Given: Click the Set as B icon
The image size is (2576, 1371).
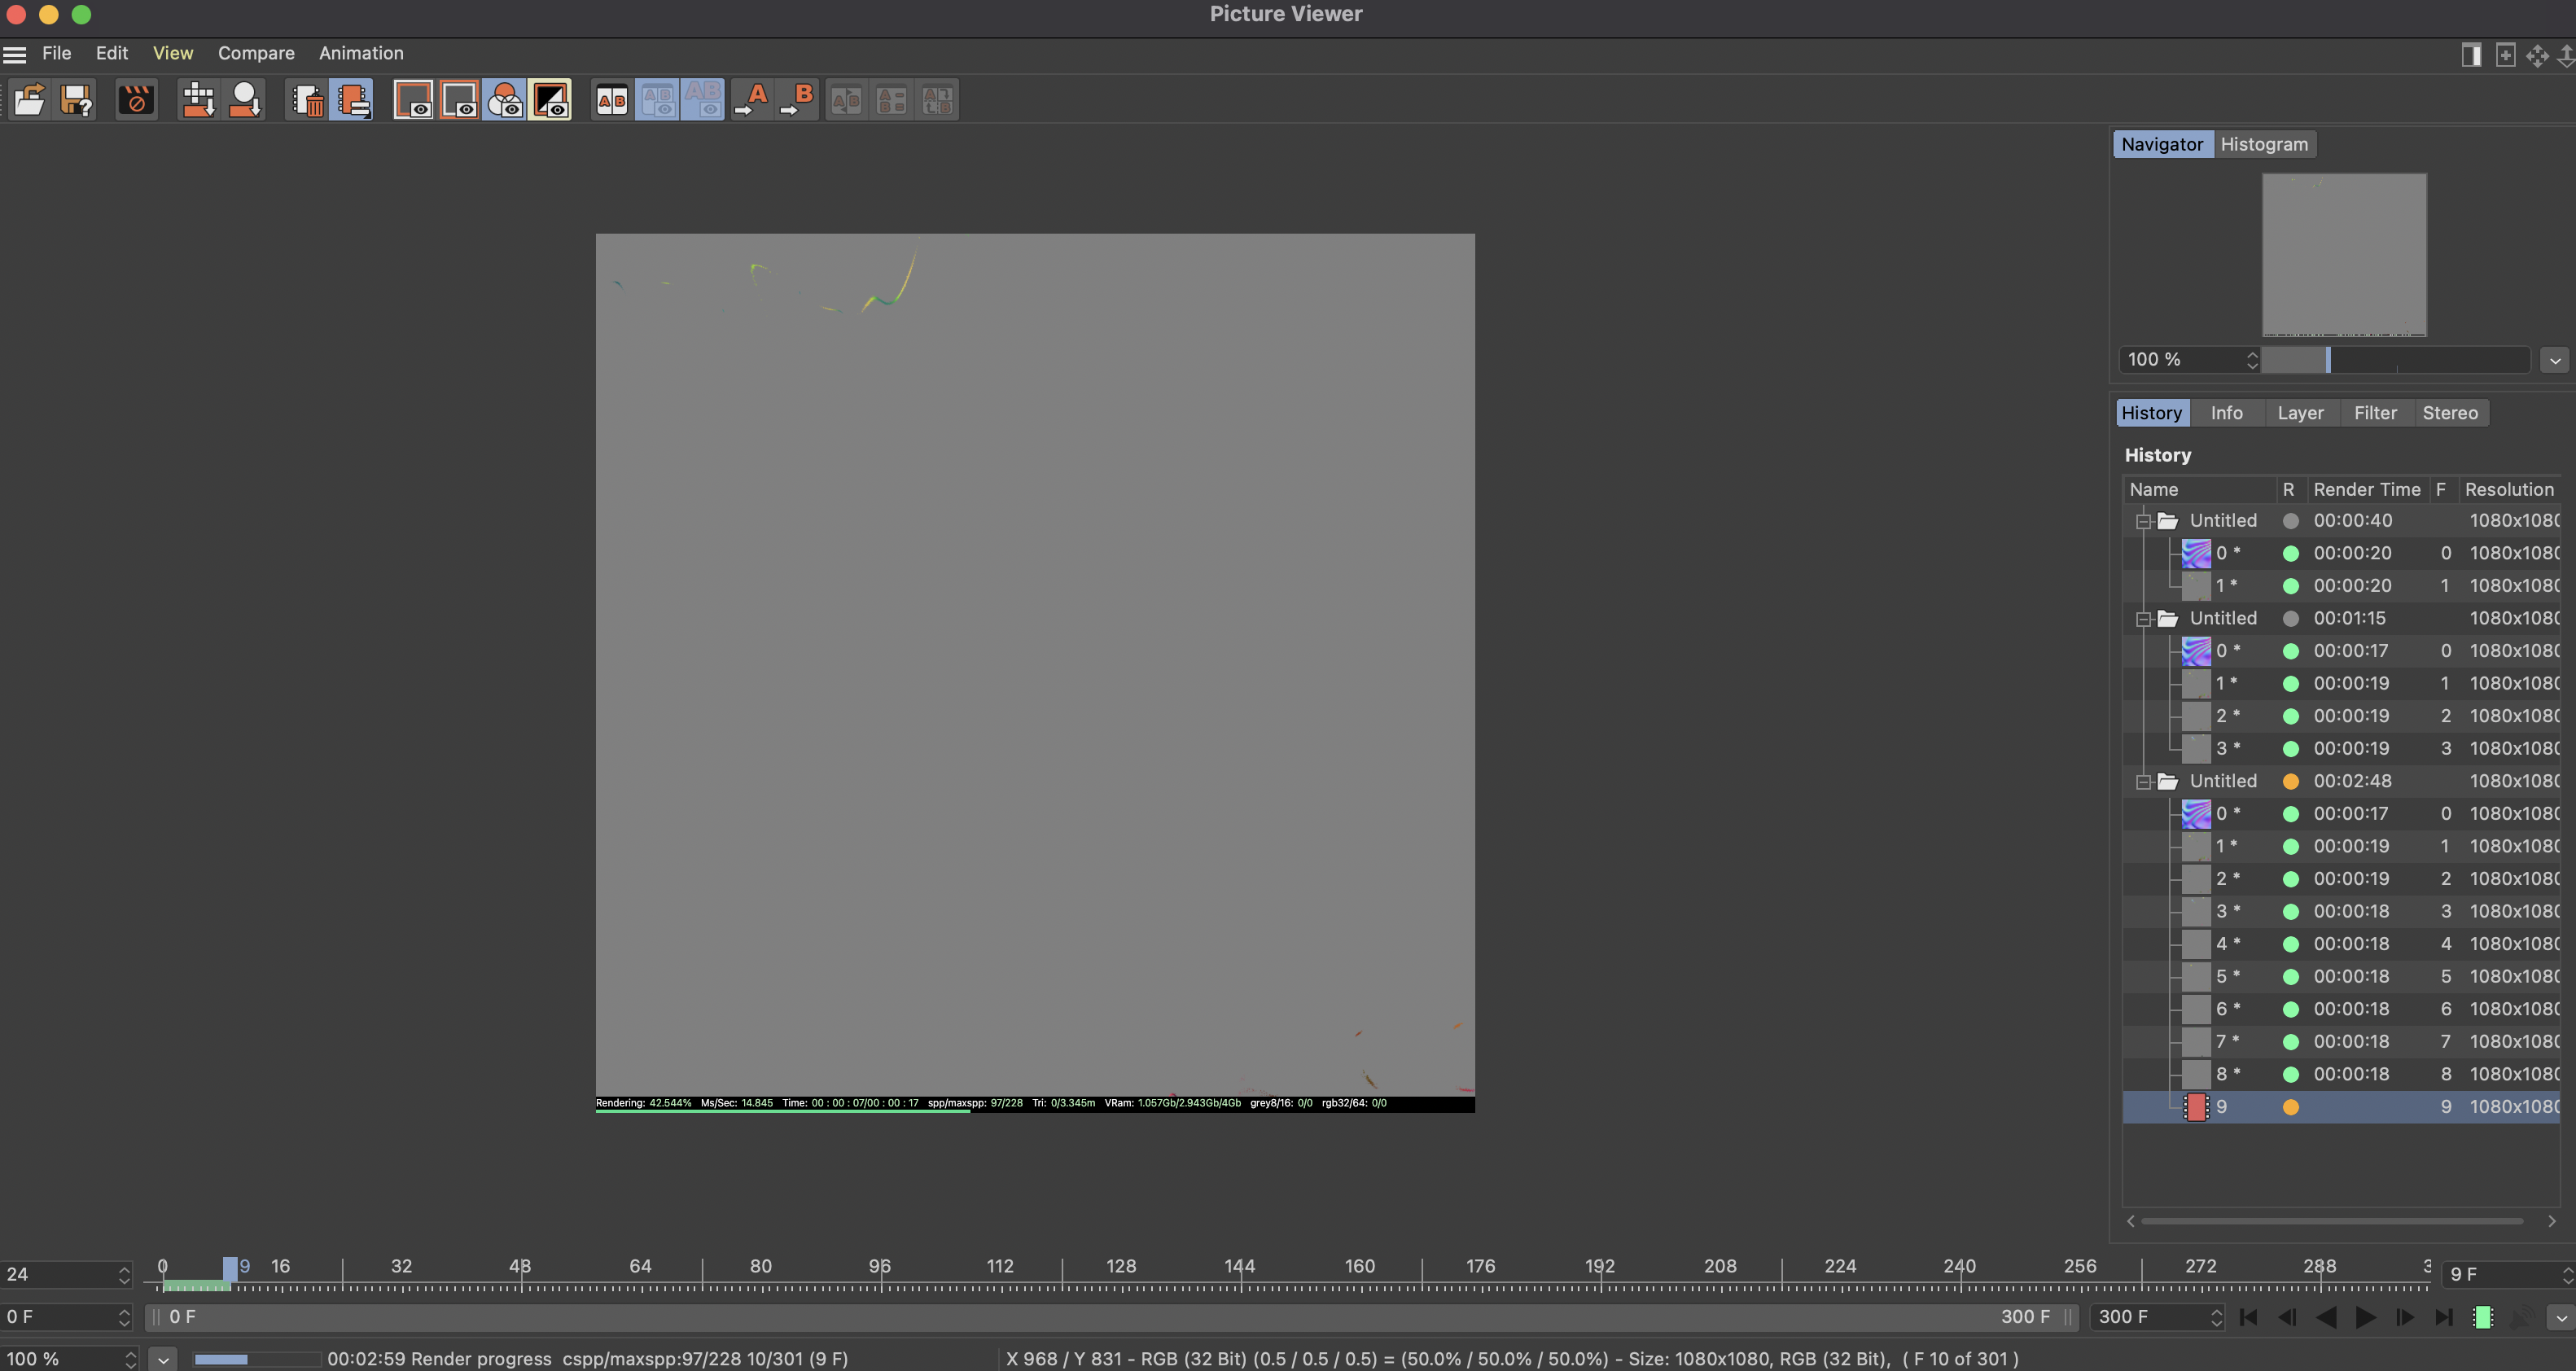Looking at the screenshot, I should (x=798, y=100).
